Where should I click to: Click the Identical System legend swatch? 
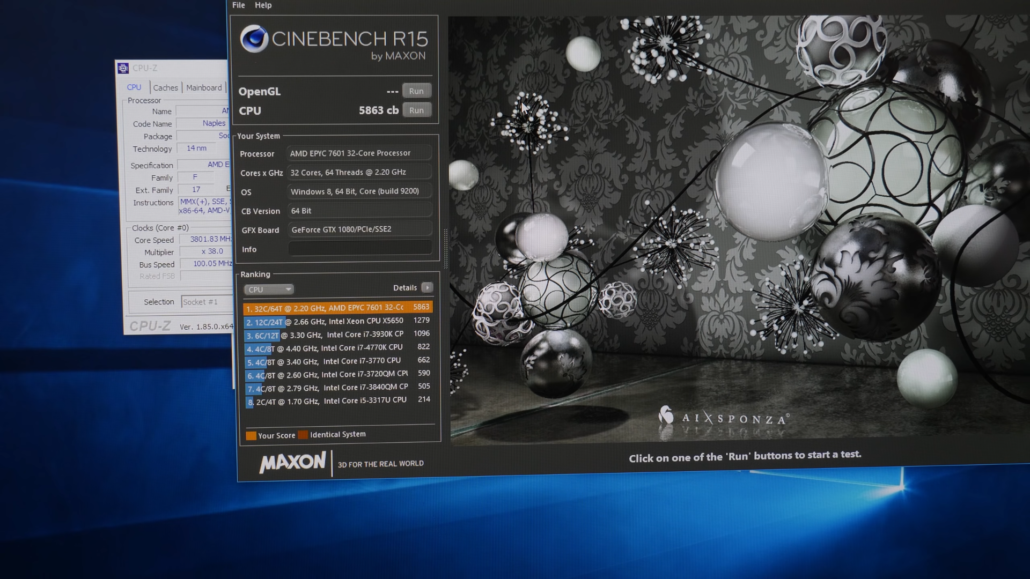click(303, 435)
